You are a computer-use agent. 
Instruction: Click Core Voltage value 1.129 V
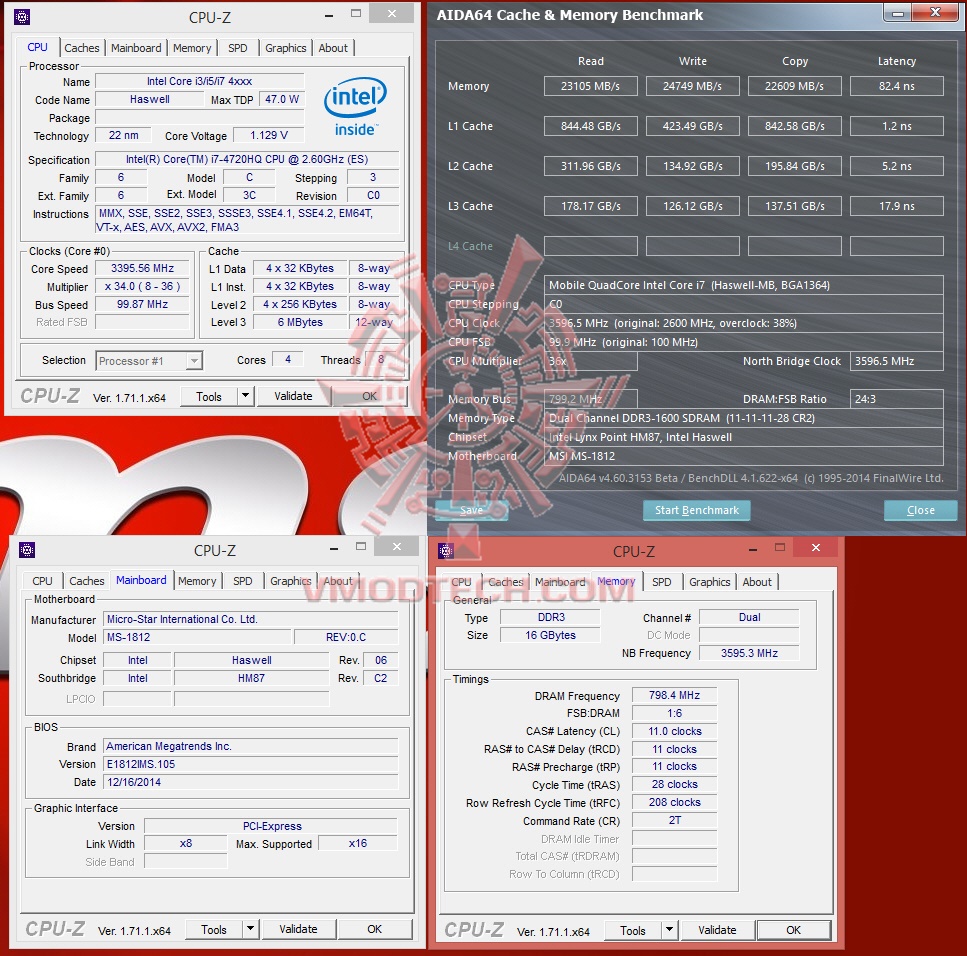point(269,135)
